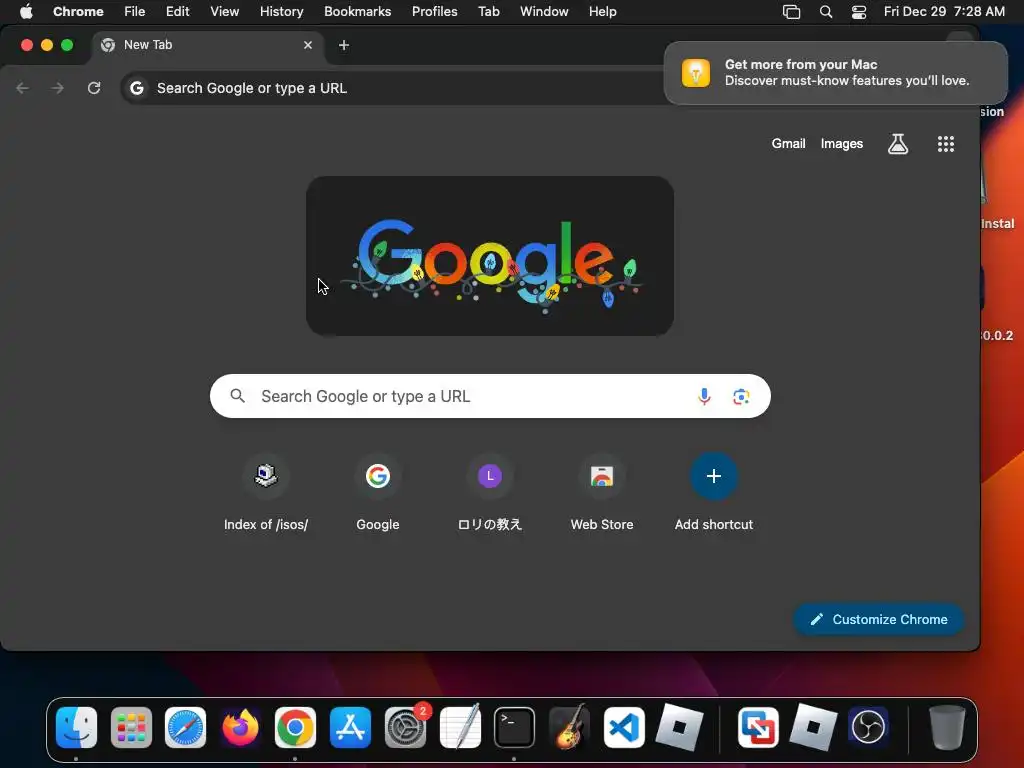
Task: Open the Google apps grid
Action: point(946,144)
